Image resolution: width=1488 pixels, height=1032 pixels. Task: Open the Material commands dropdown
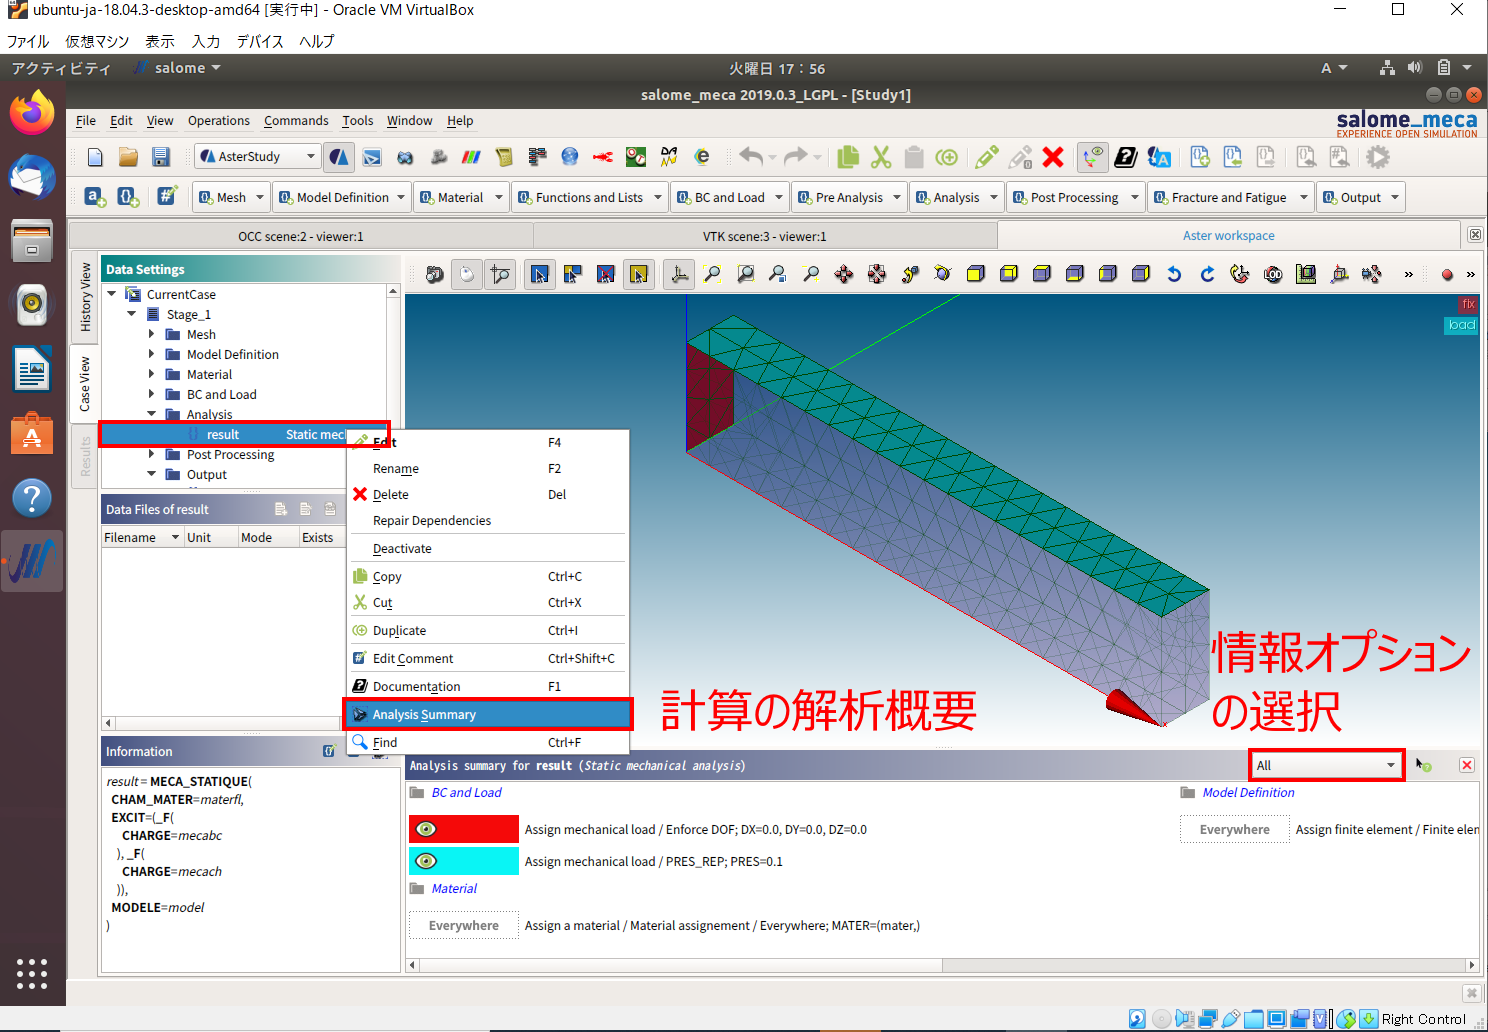coord(461,197)
